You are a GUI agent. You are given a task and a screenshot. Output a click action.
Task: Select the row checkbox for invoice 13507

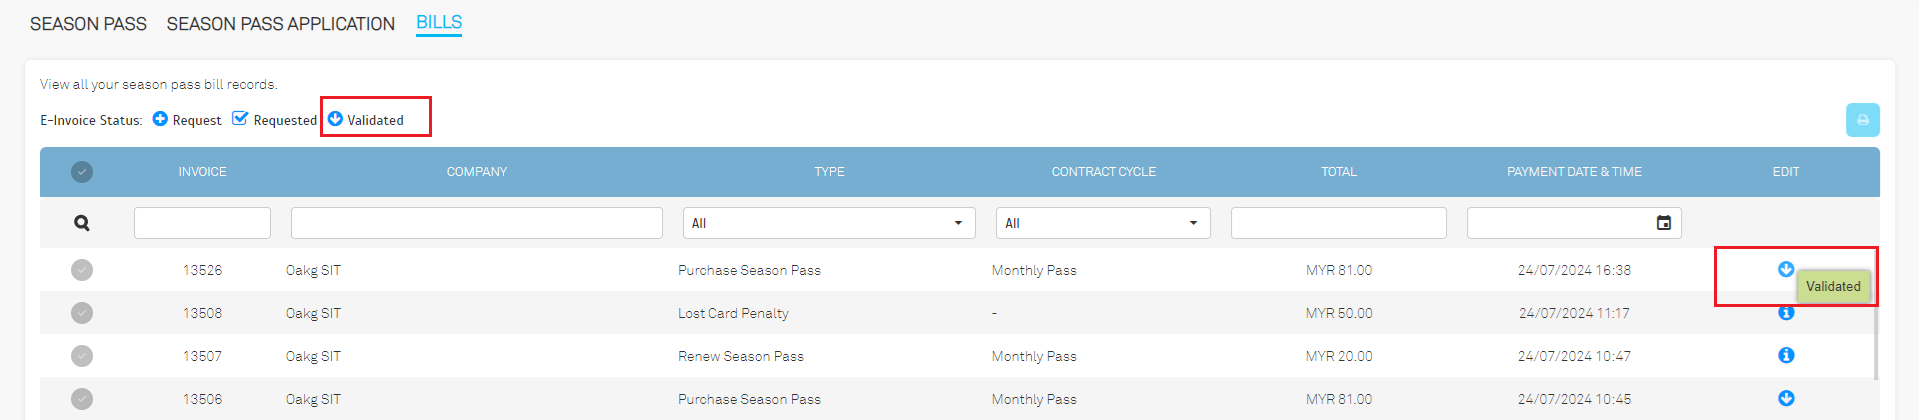pos(82,356)
